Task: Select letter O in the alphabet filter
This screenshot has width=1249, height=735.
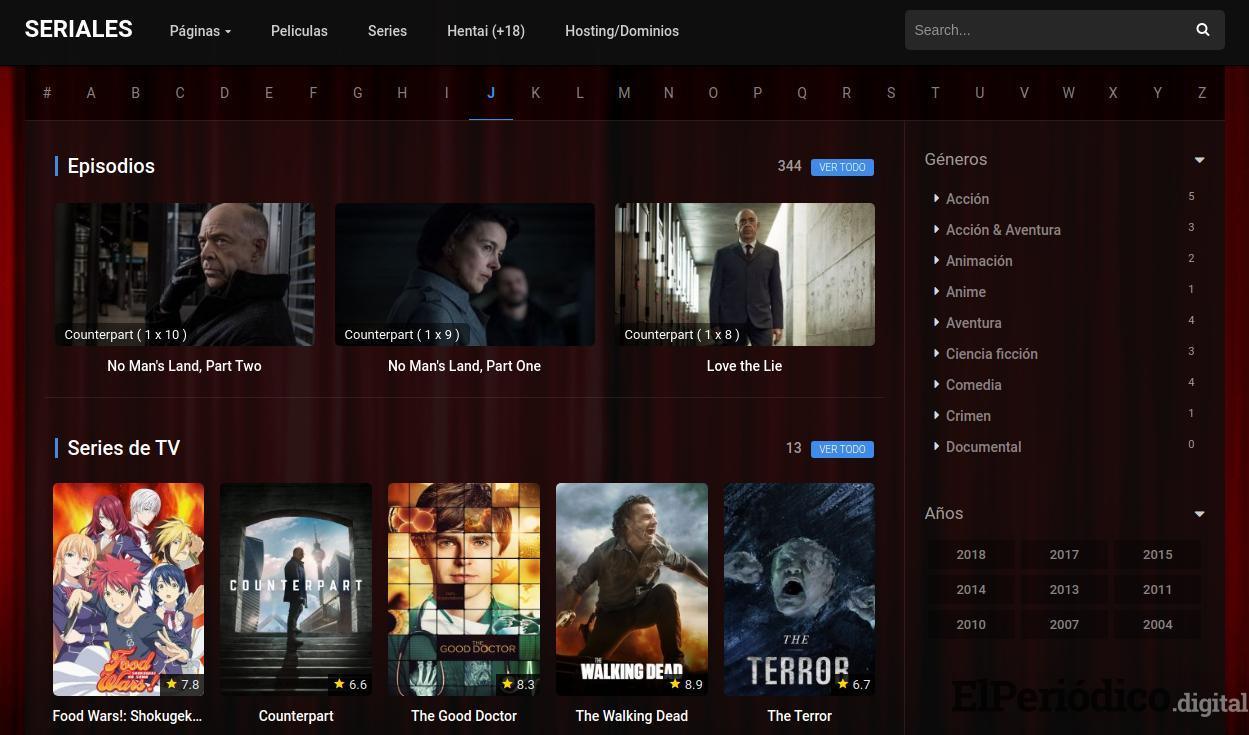Action: (713, 93)
